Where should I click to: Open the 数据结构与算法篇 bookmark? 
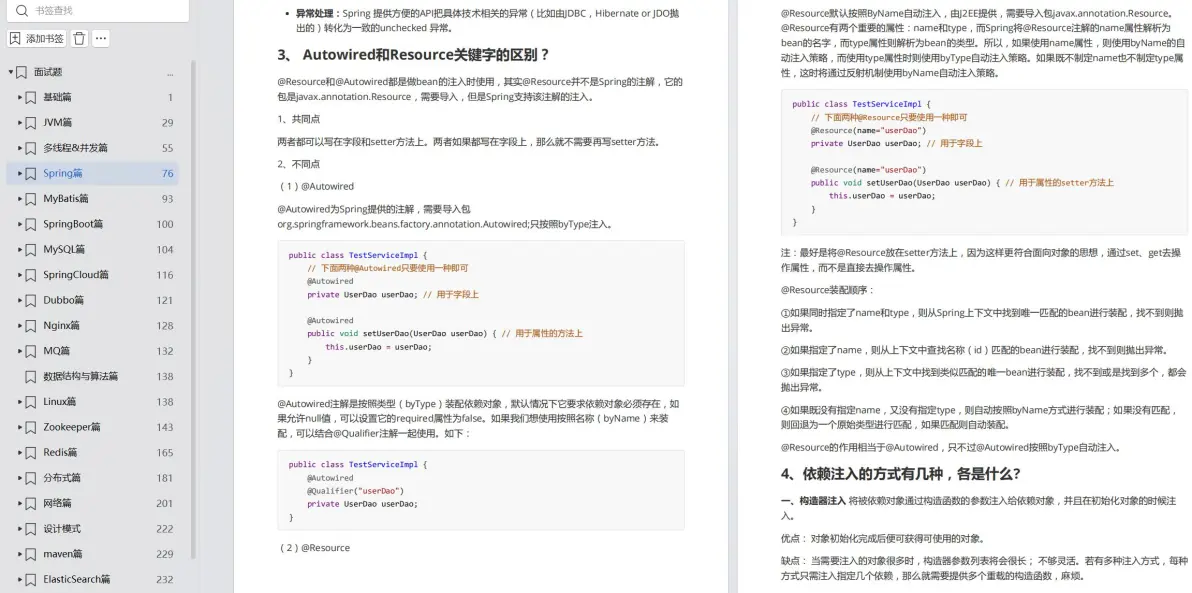[x=81, y=376]
